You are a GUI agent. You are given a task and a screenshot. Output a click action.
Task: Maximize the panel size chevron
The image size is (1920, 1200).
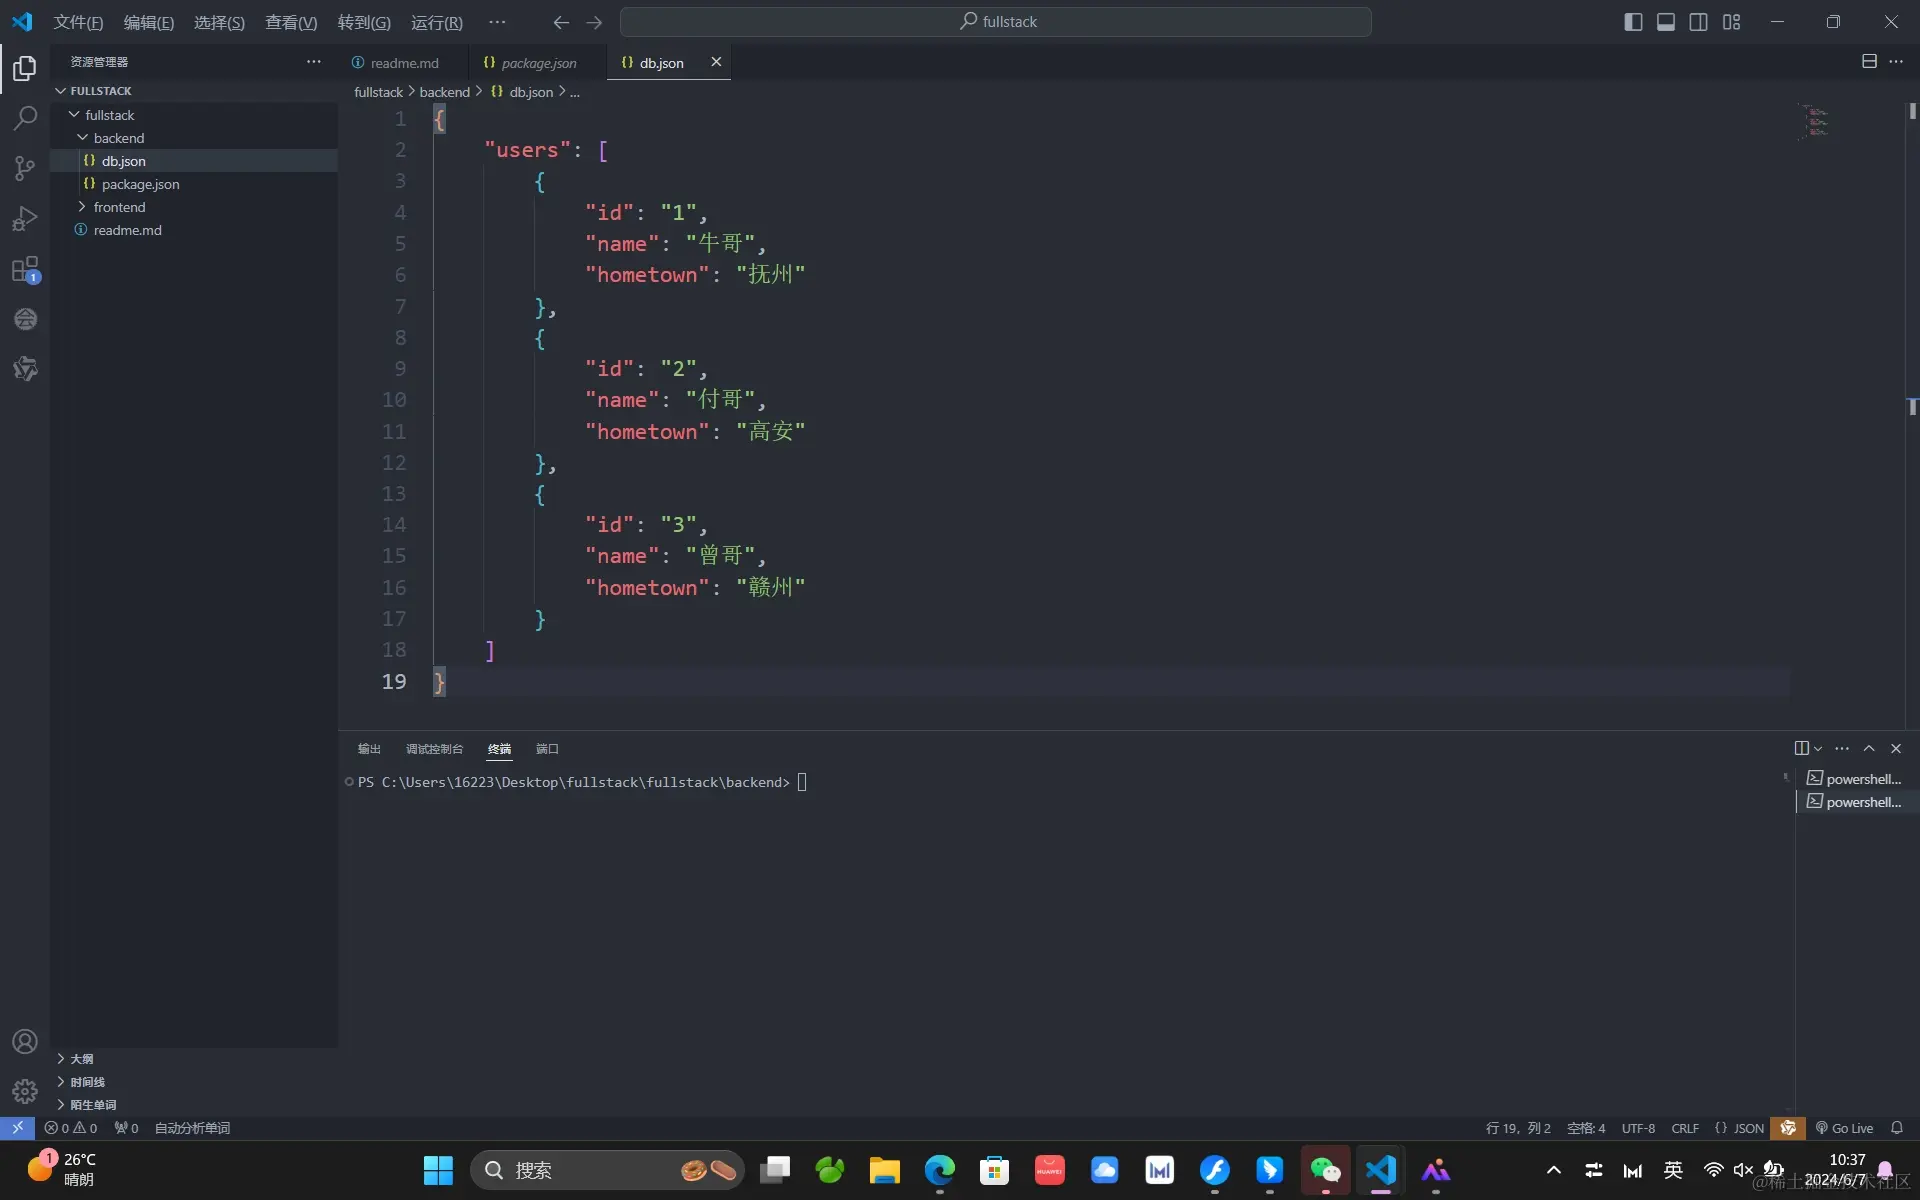click(x=1869, y=748)
